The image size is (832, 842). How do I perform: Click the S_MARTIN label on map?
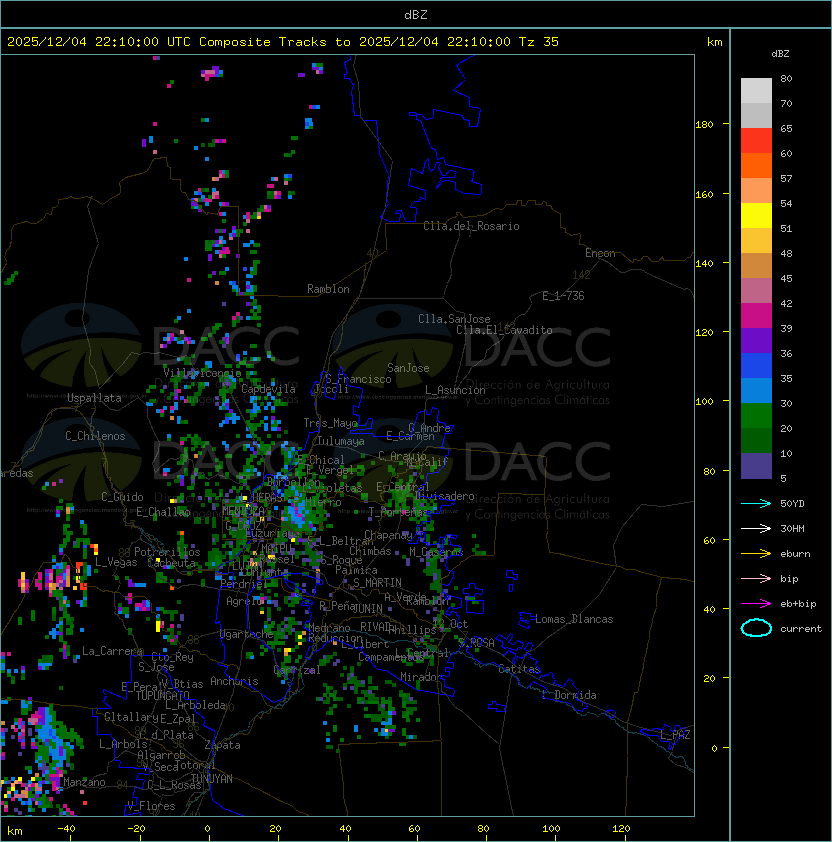377,583
